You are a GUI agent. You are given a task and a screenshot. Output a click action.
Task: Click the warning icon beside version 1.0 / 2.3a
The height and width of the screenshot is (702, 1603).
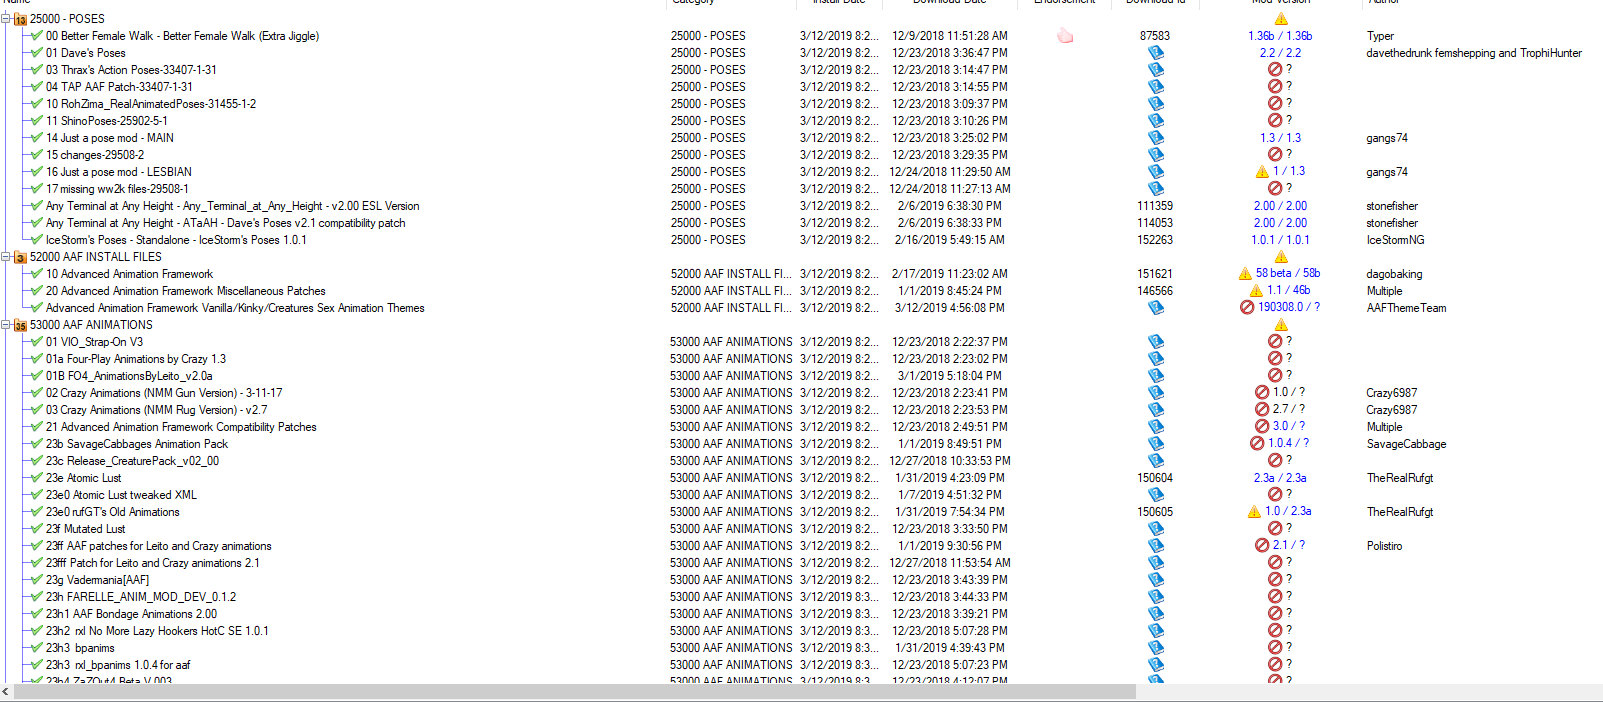pos(1254,512)
